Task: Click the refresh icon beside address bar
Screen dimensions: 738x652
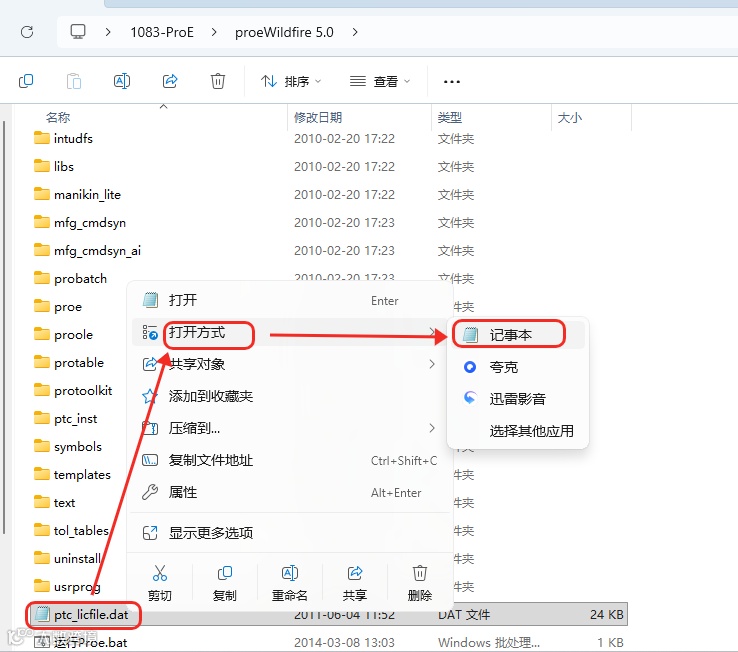Action: click(x=27, y=32)
